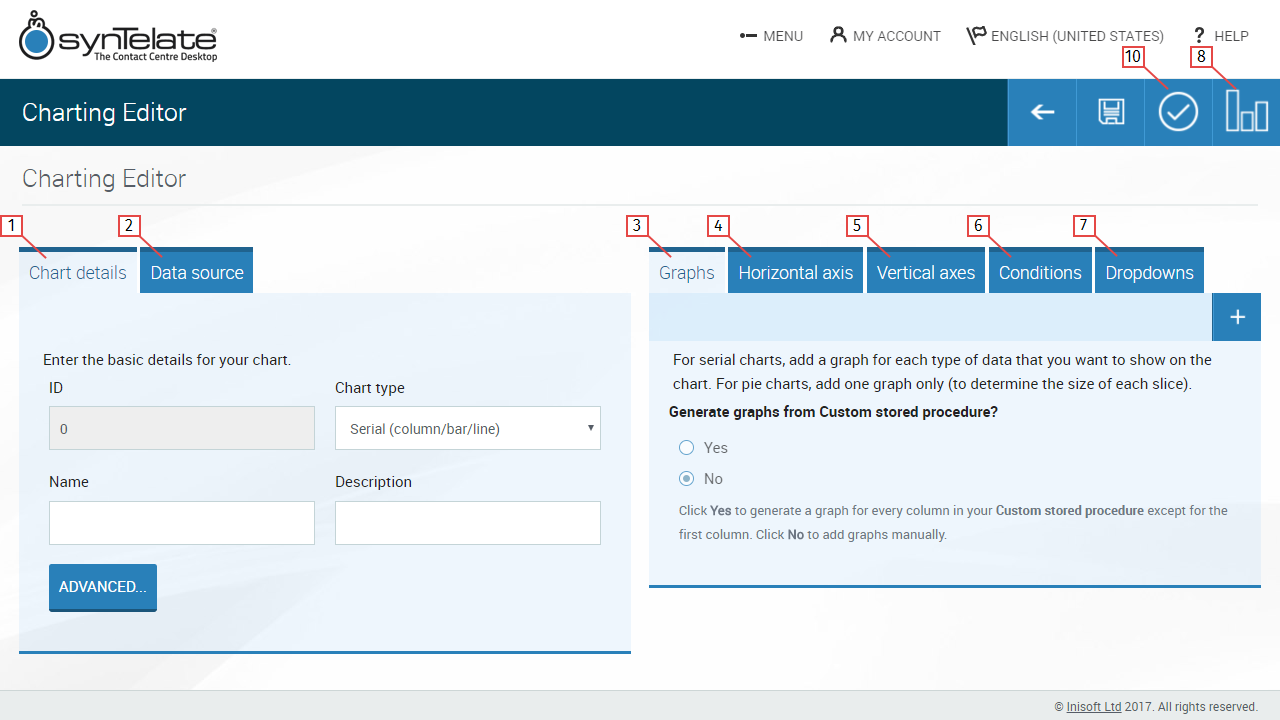The width and height of the screenshot is (1280, 720).
Task: Open the English (United States) language selector
Action: (1065, 36)
